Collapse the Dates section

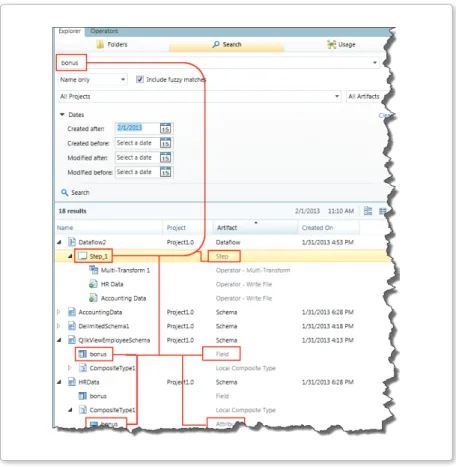[x=62, y=114]
